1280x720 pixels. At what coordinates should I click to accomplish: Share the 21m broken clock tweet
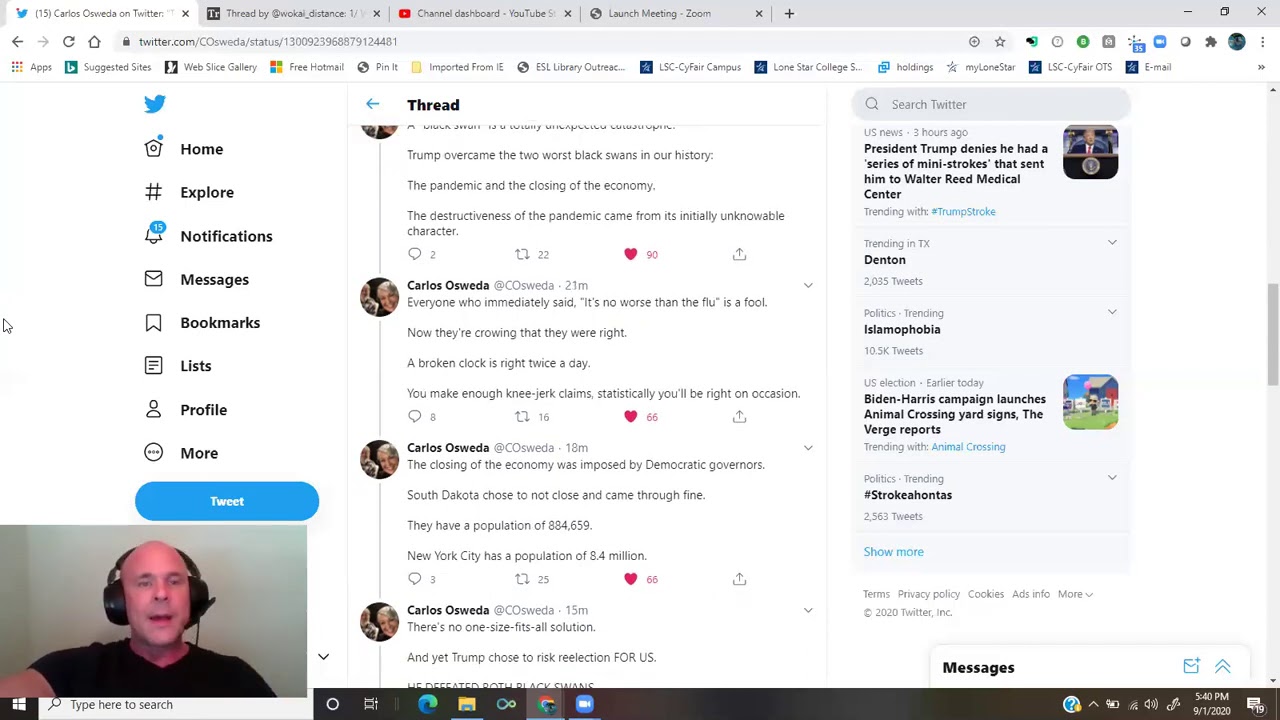pyautogui.click(x=739, y=416)
